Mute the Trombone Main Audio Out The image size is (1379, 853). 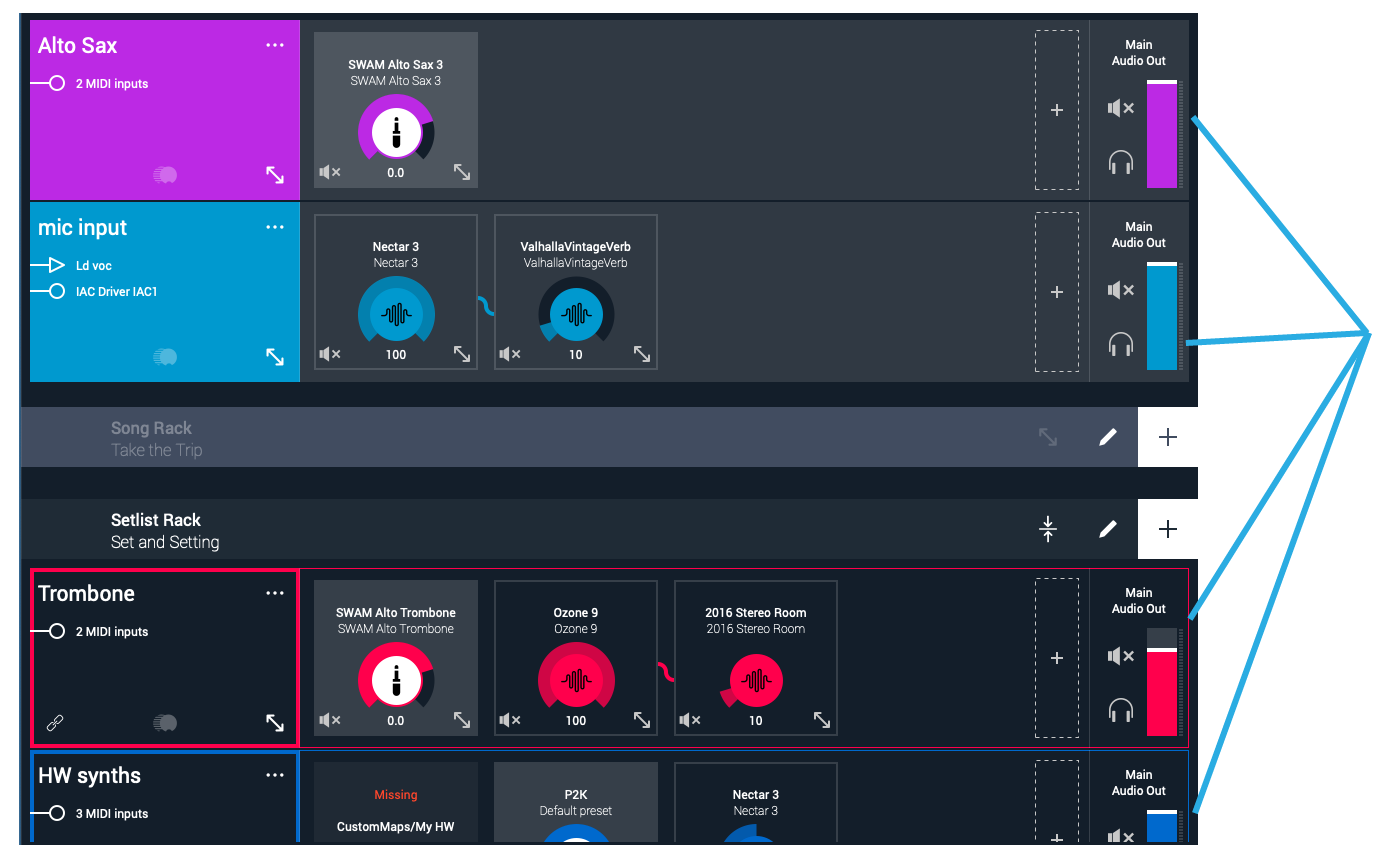(1121, 656)
